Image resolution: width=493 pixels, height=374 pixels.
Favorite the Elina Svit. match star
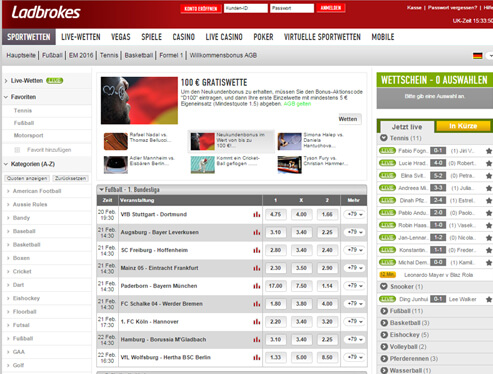(489, 176)
